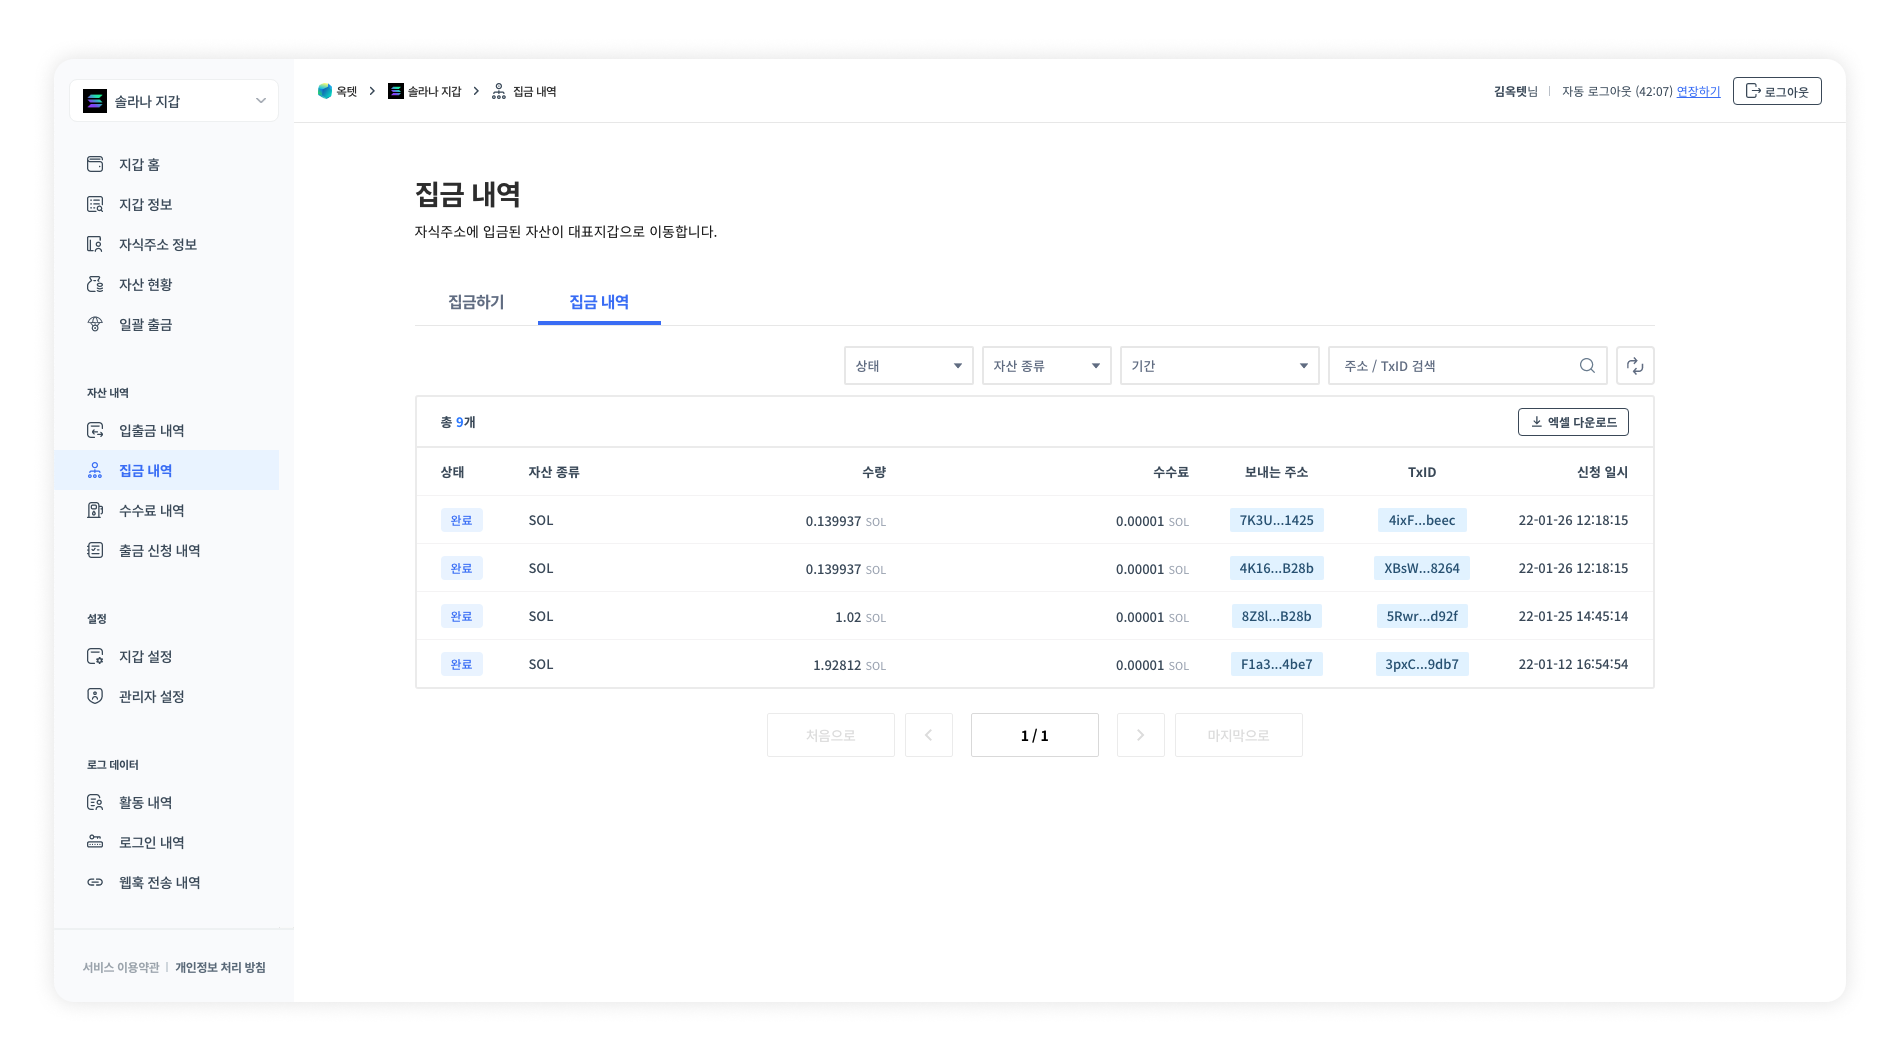Image resolution: width=1900 pixels, height=1060 pixels.
Task: Click TxID XBsW...8264
Action: pyautogui.click(x=1422, y=568)
